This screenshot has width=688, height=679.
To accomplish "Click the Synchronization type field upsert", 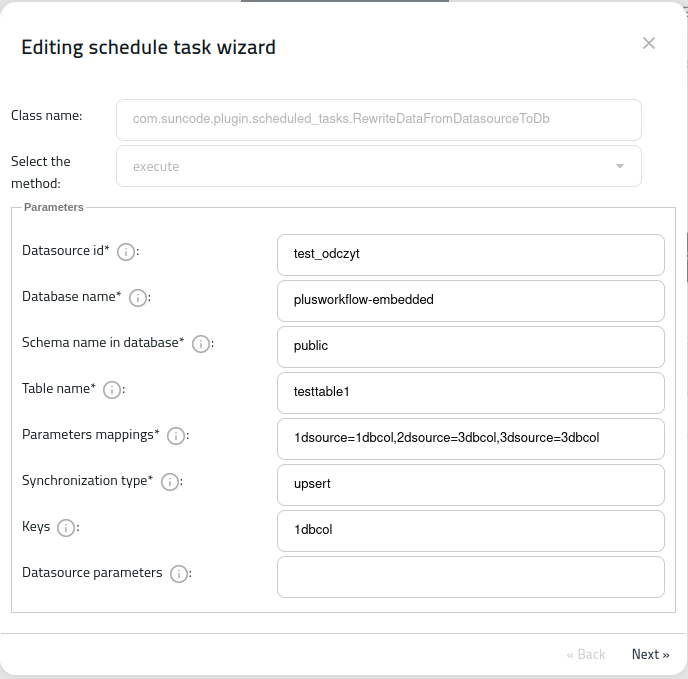I will coord(471,485).
